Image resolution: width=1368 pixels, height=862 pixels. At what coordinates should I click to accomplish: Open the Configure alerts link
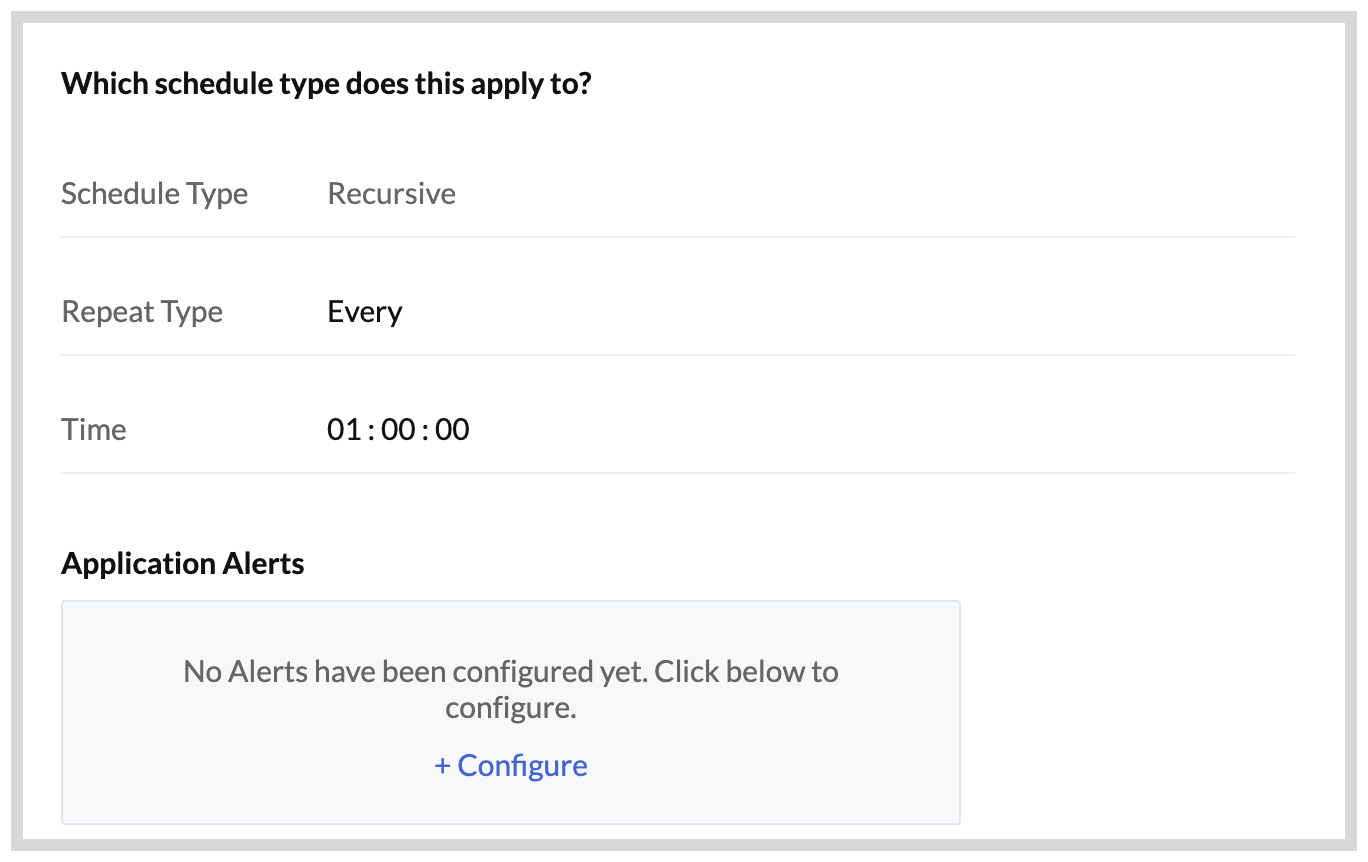pos(522,766)
